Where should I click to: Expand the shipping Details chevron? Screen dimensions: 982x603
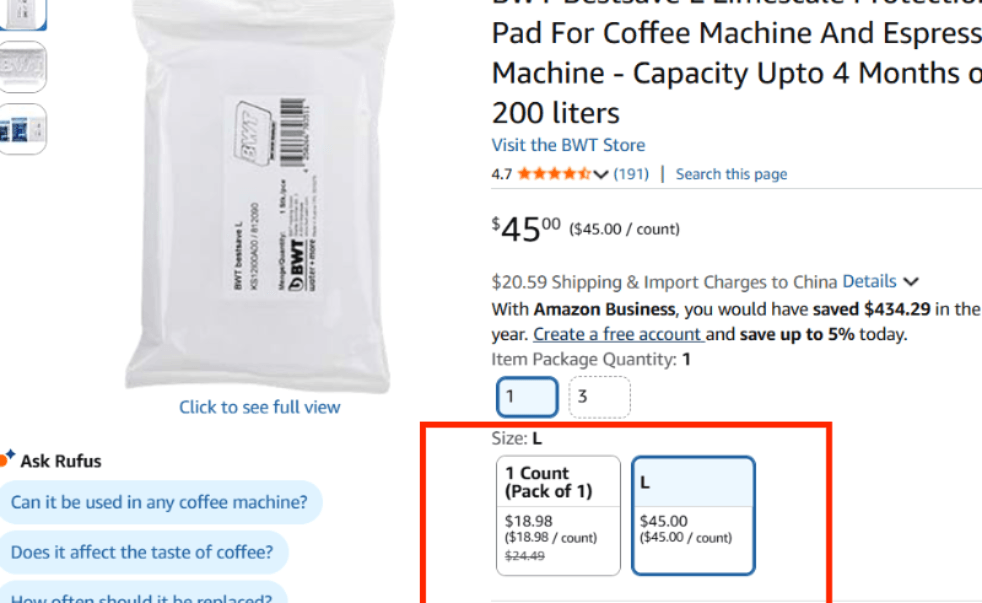[910, 282]
